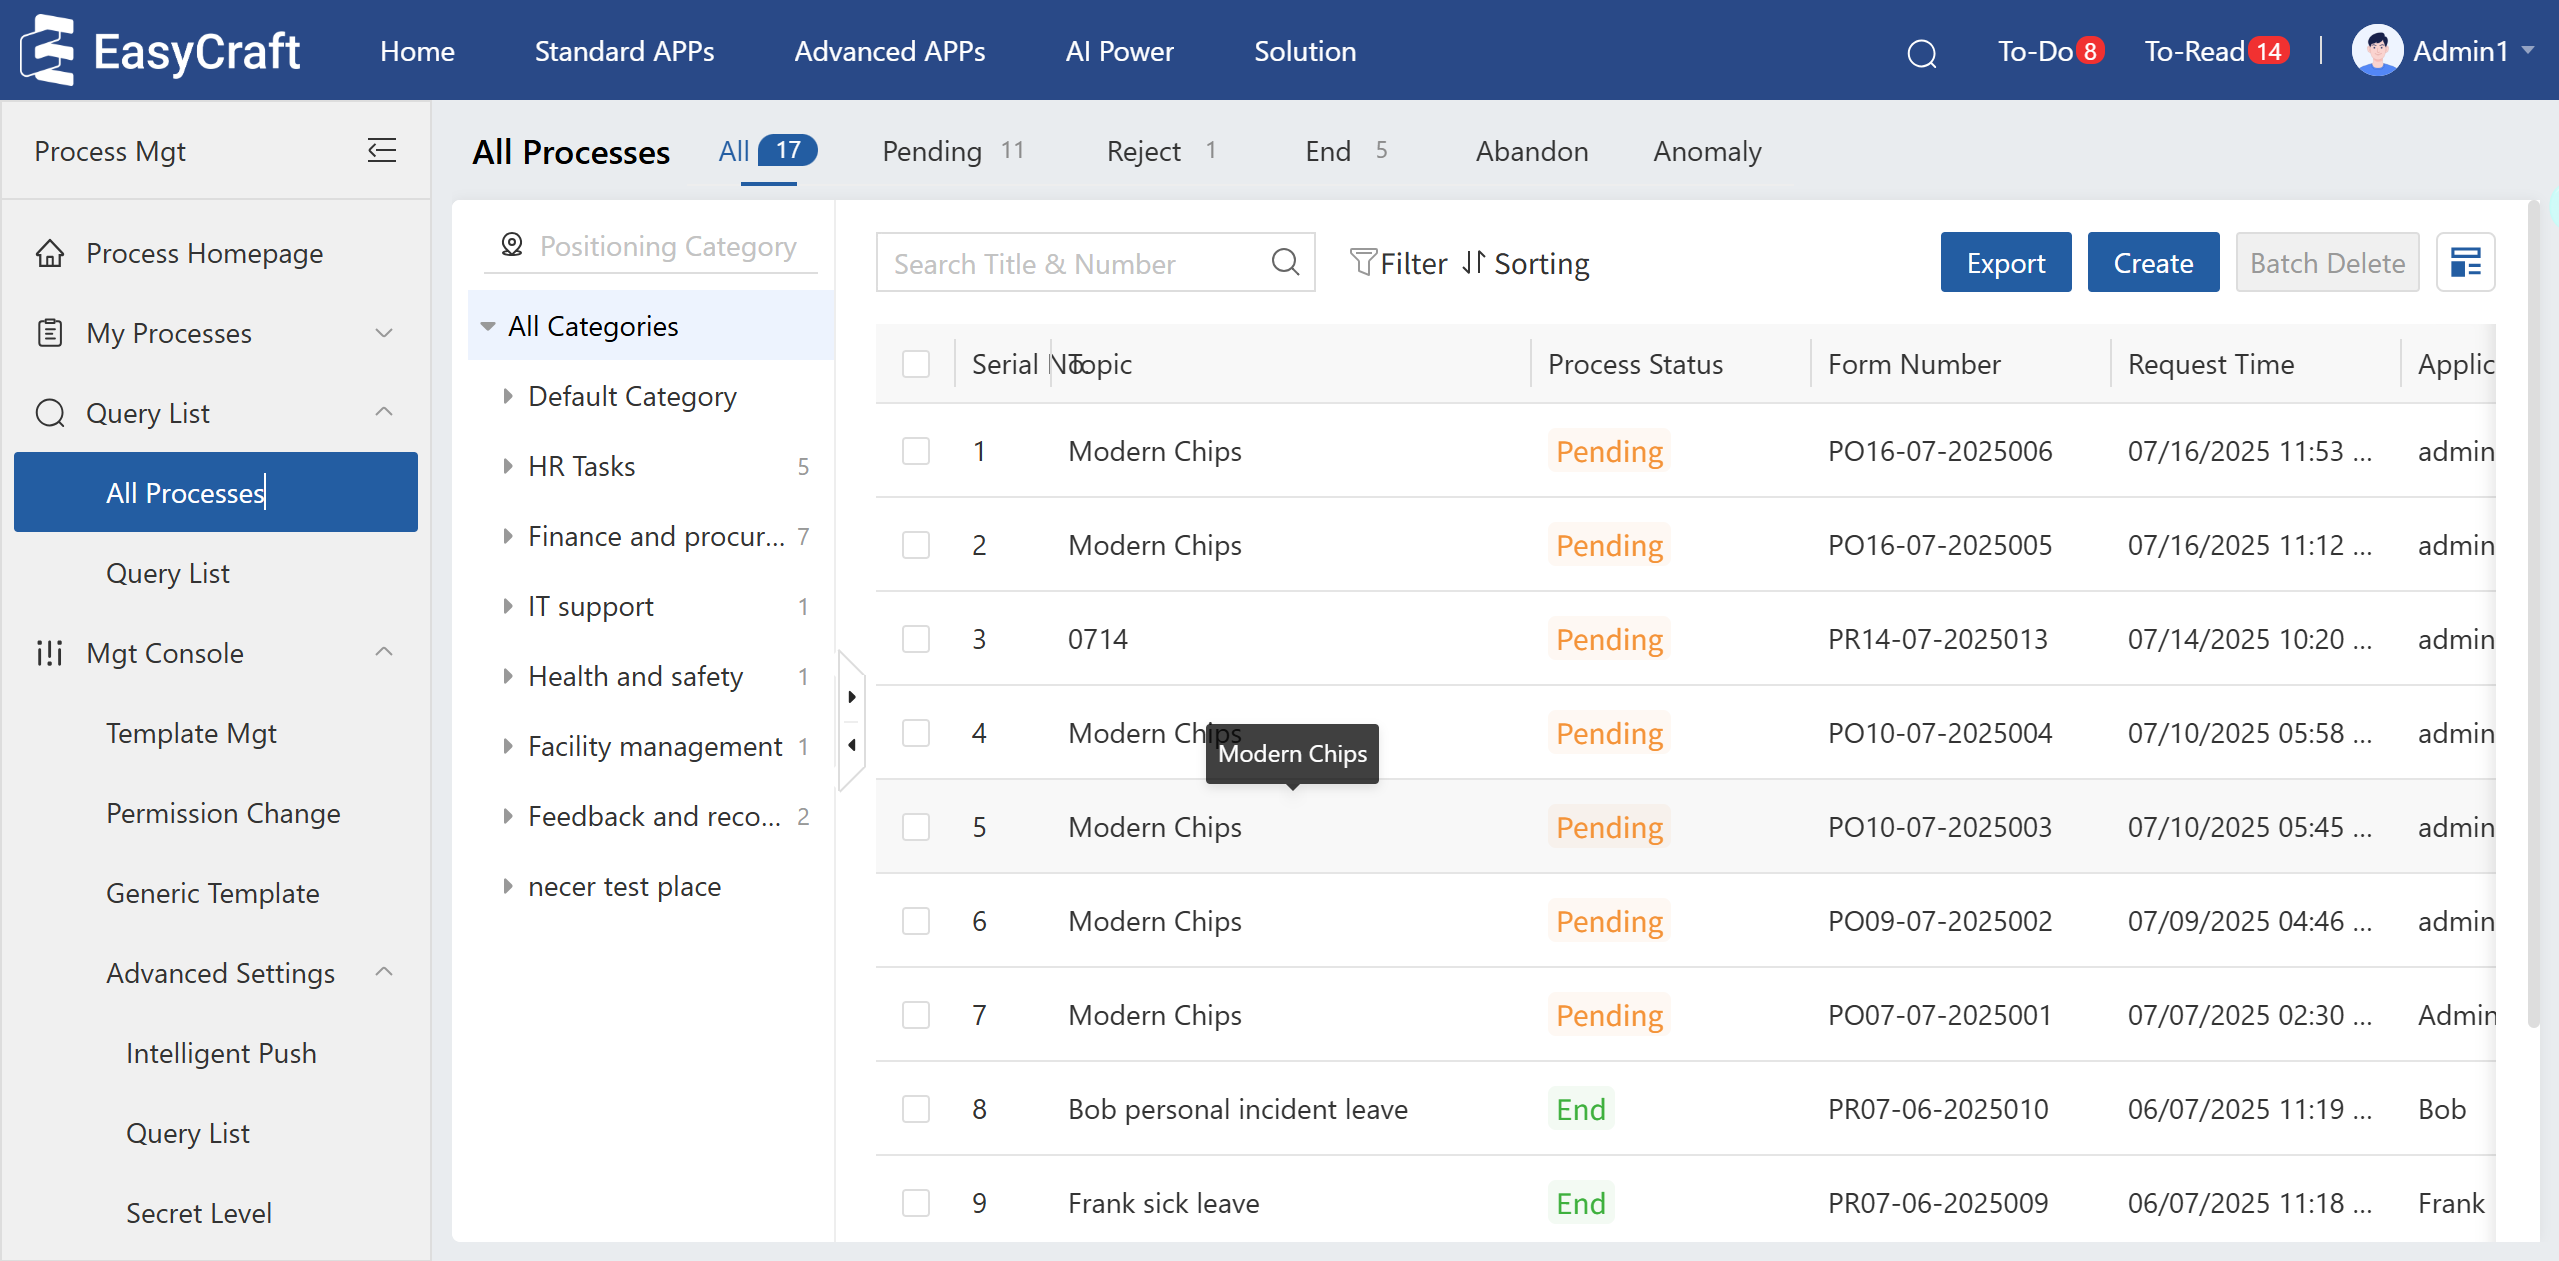Click the Create button
This screenshot has height=1261, width=2559.
pyautogui.click(x=2152, y=263)
